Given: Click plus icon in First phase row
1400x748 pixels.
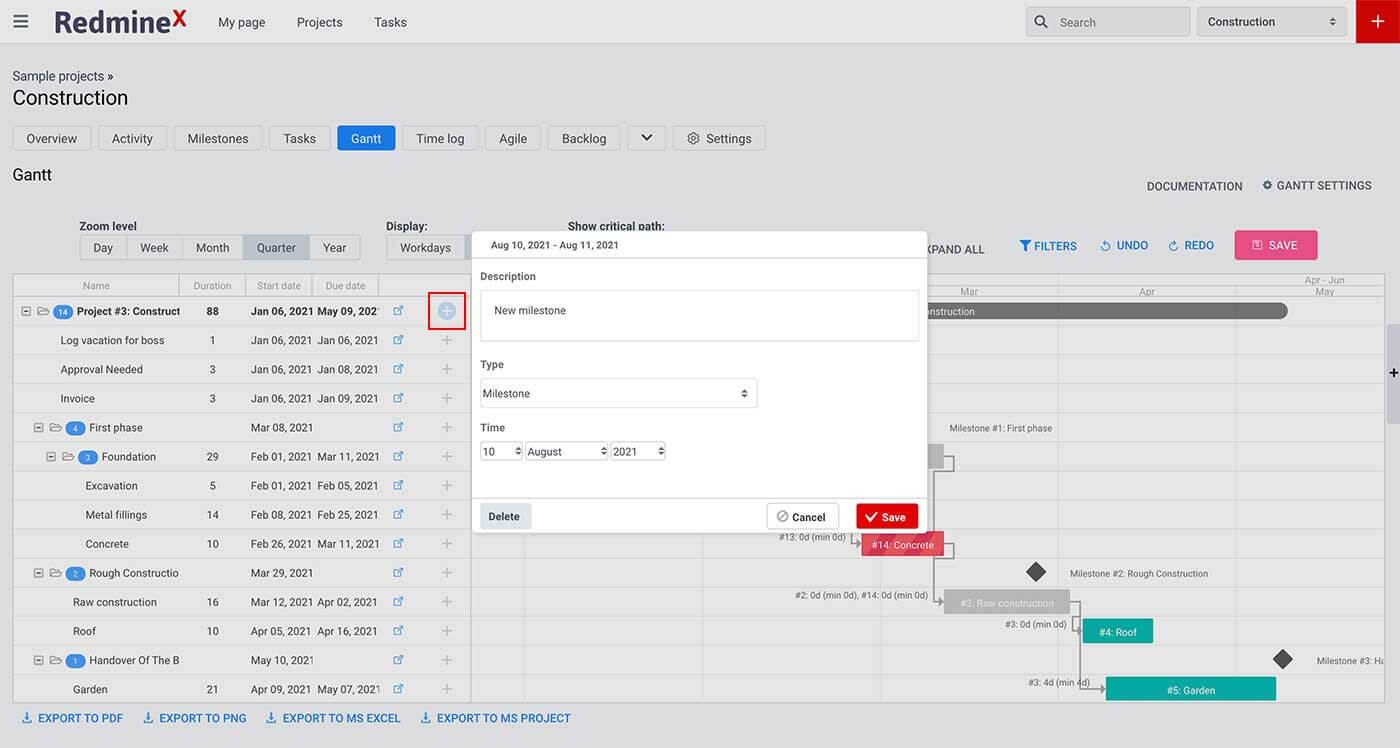Looking at the screenshot, I should 447,427.
